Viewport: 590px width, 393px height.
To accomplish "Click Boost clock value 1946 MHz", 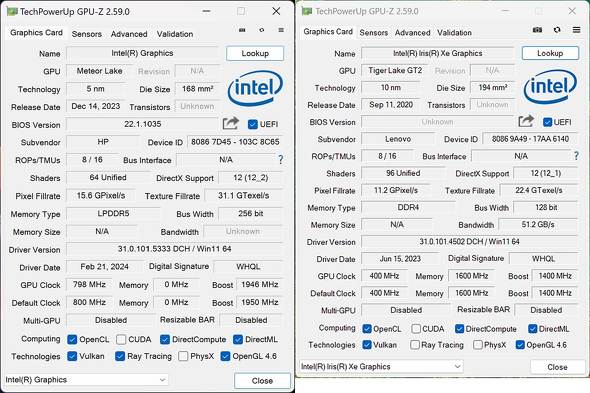I will [260, 285].
